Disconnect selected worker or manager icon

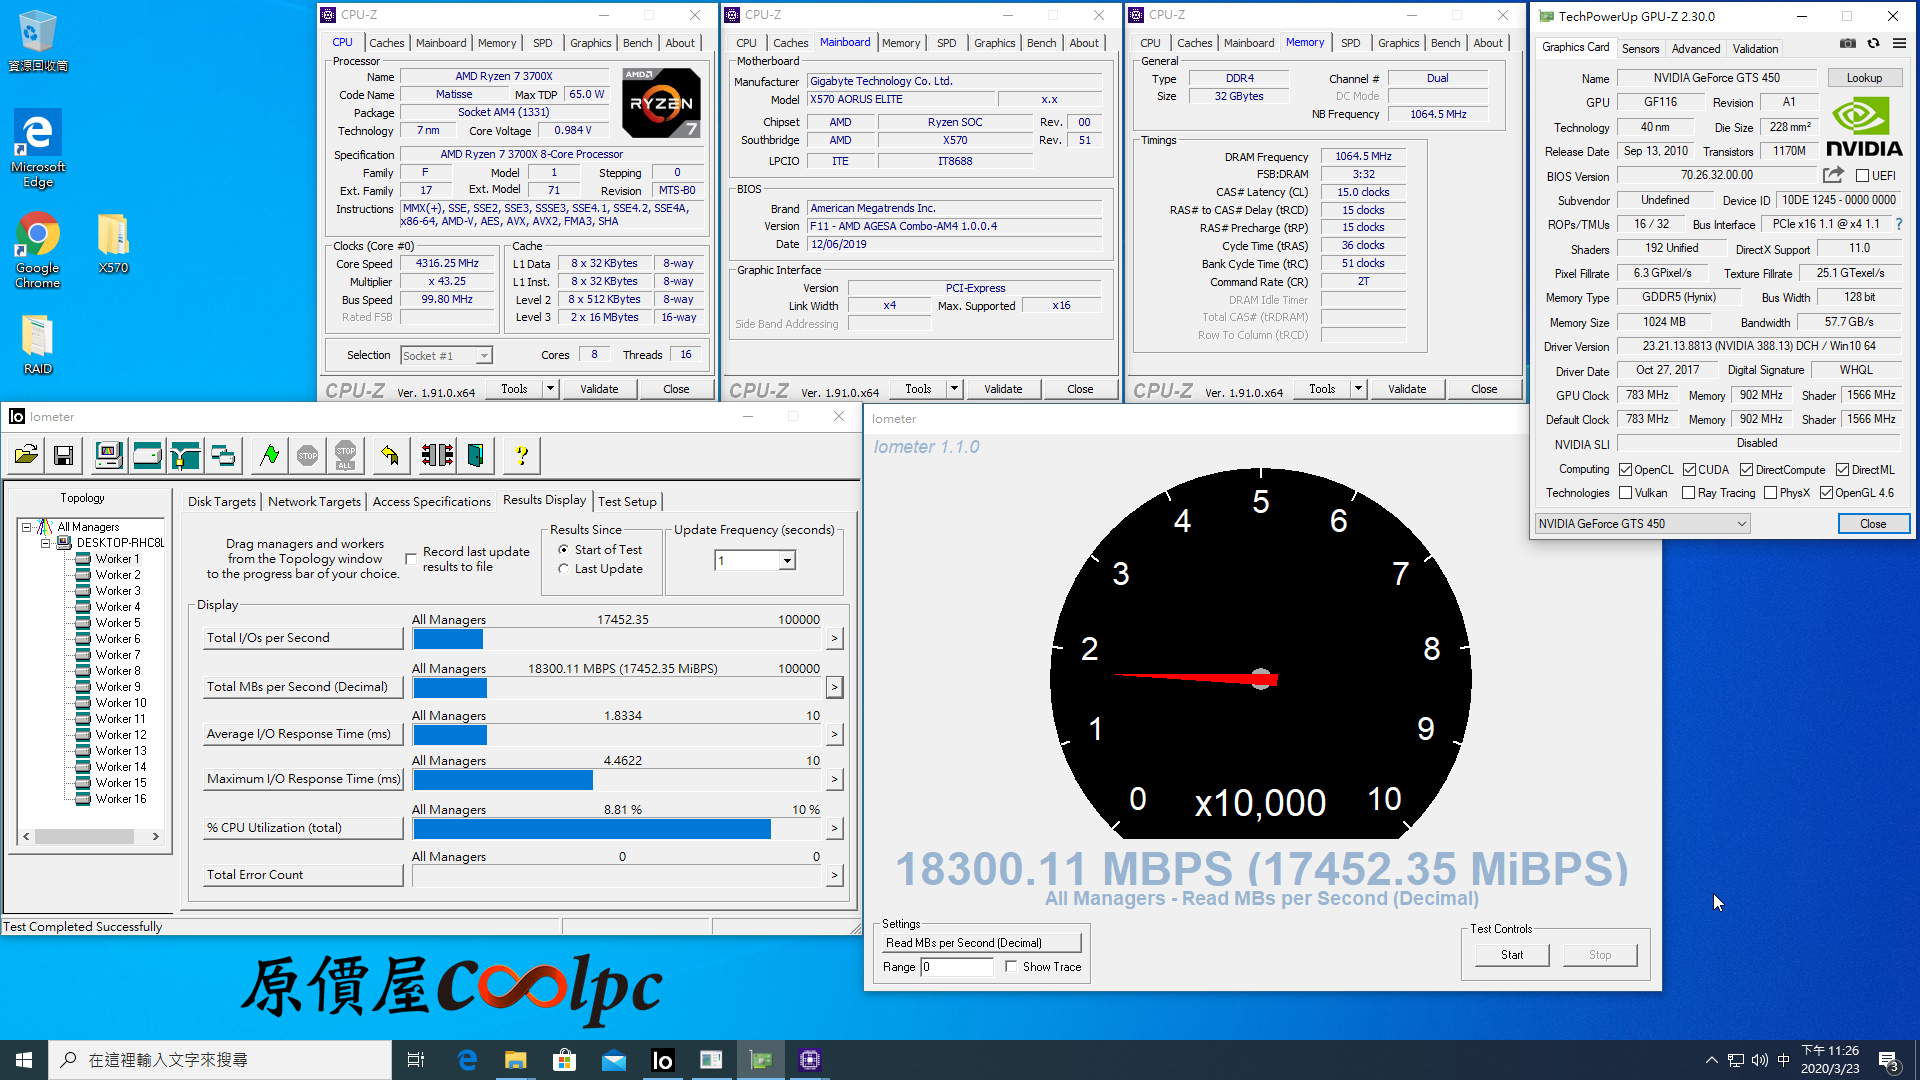click(x=437, y=456)
